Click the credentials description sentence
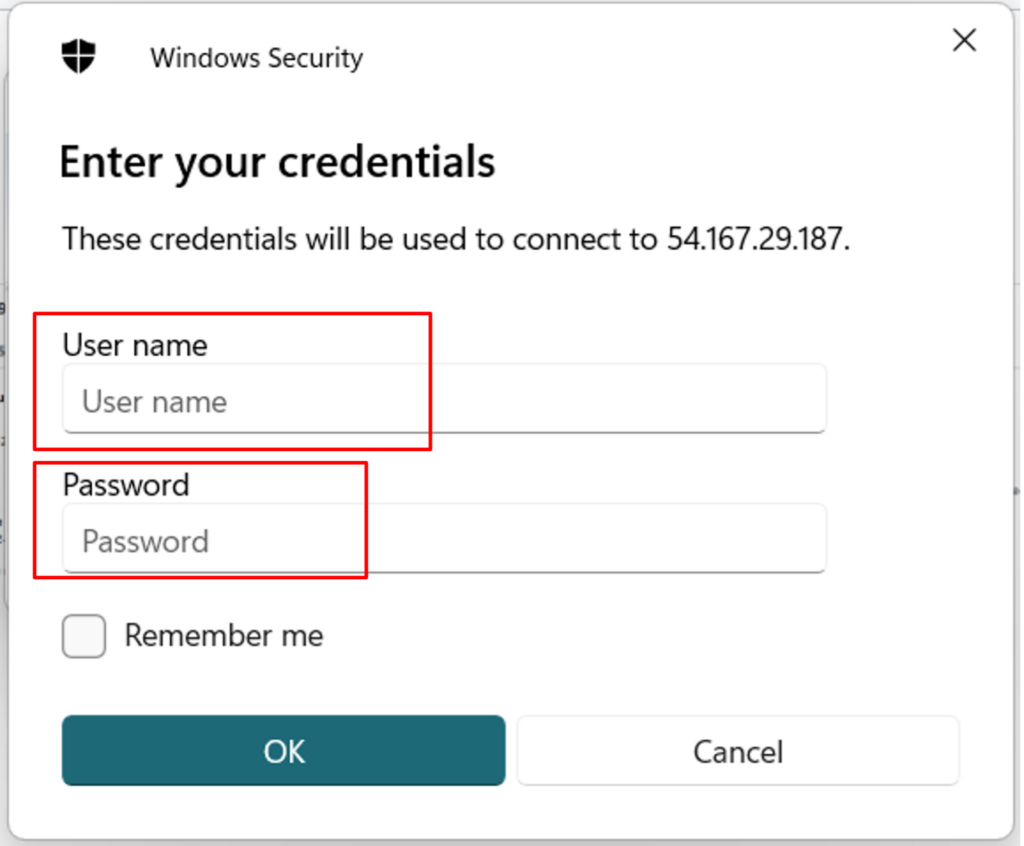The width and height of the screenshot is (1024, 846). click(456, 238)
